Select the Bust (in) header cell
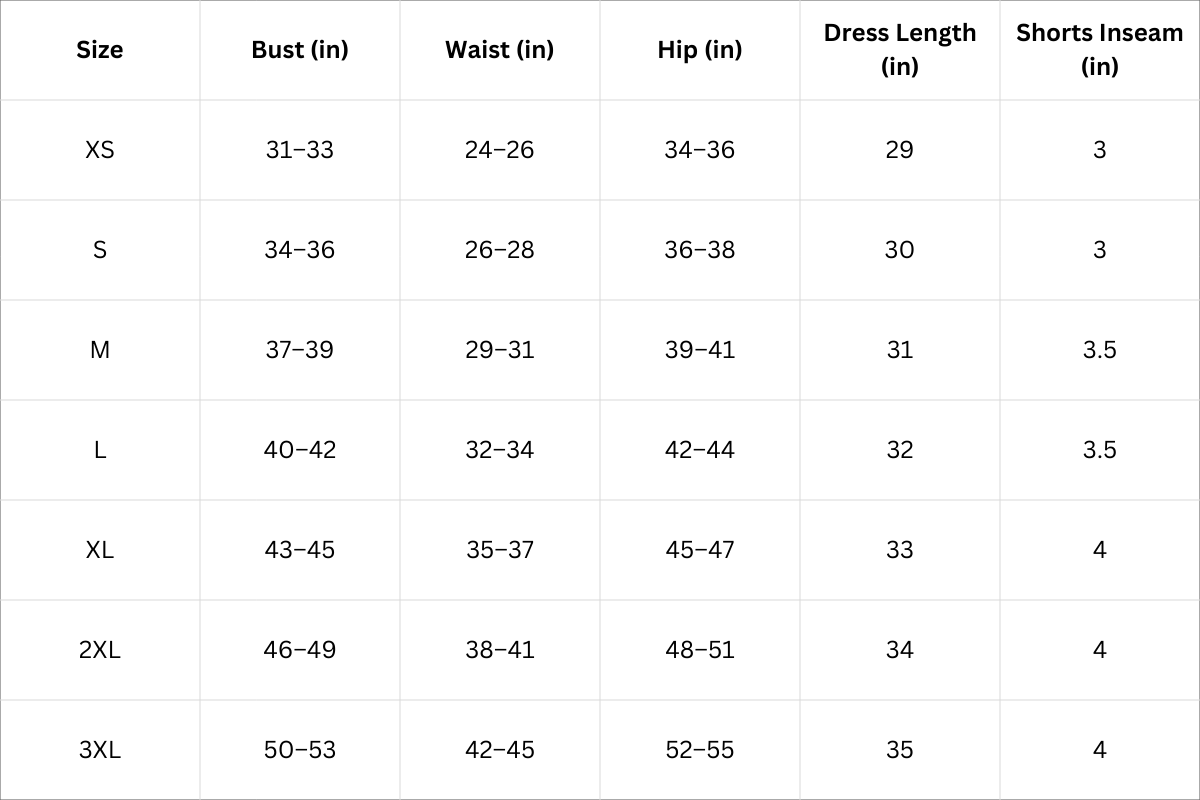This screenshot has width=1200, height=800. [300, 50]
